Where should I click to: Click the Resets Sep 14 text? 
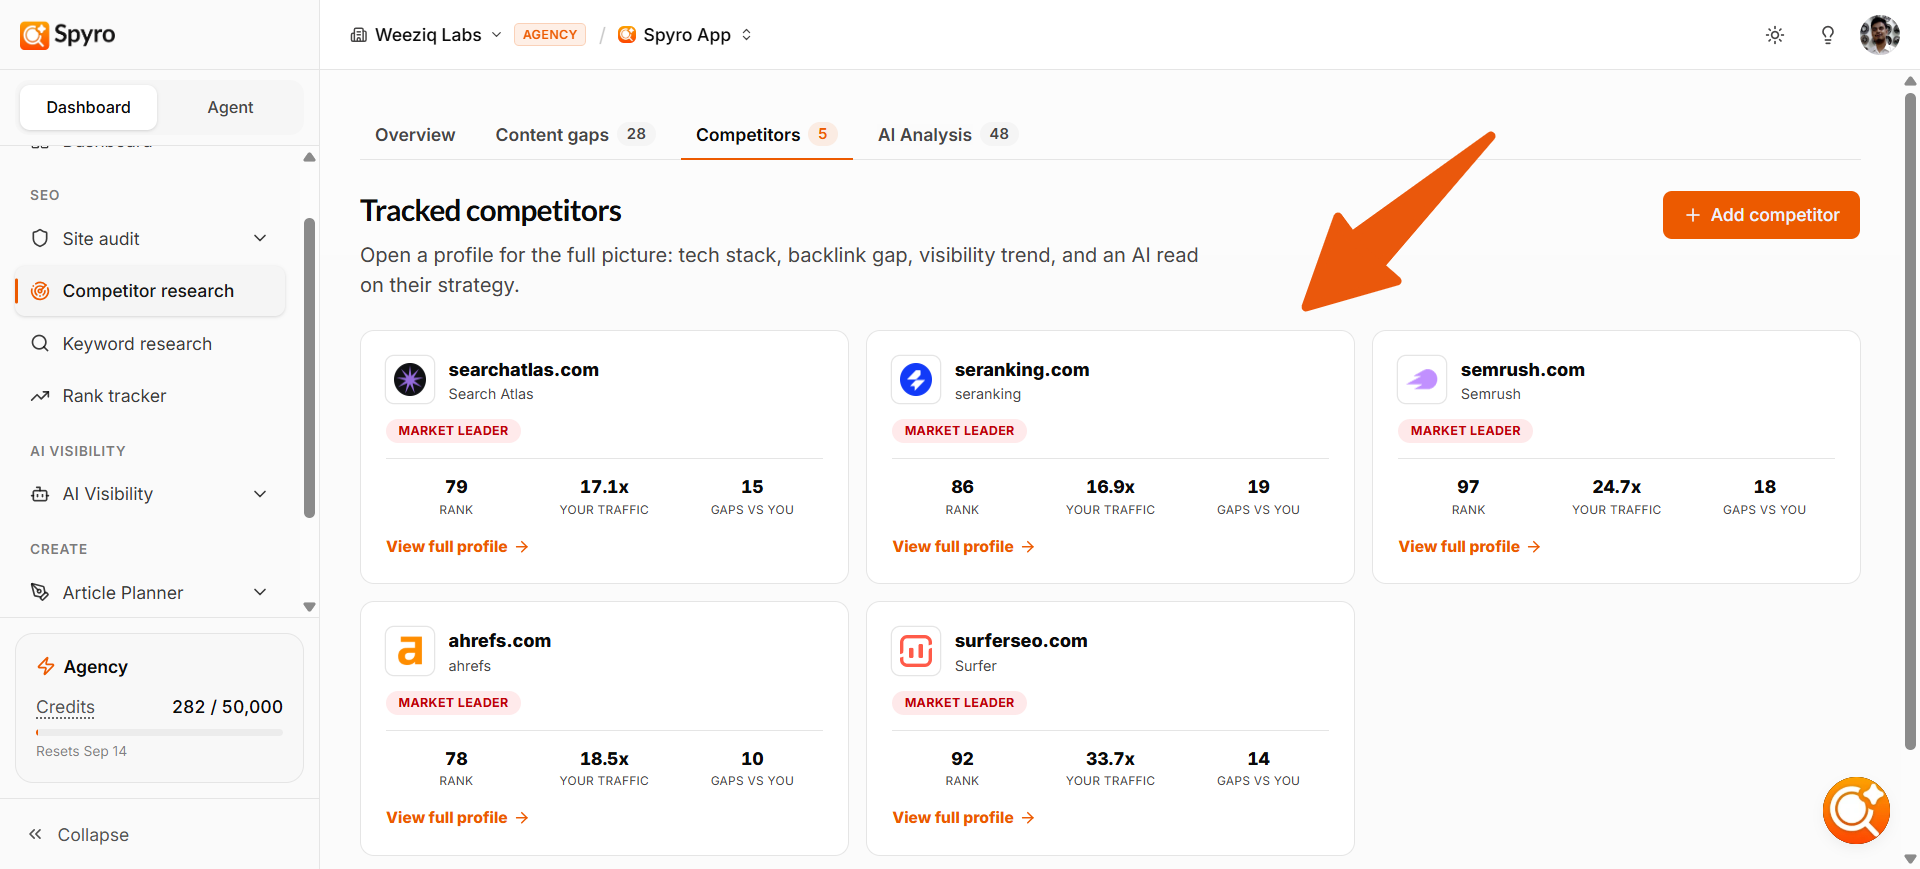[81, 751]
